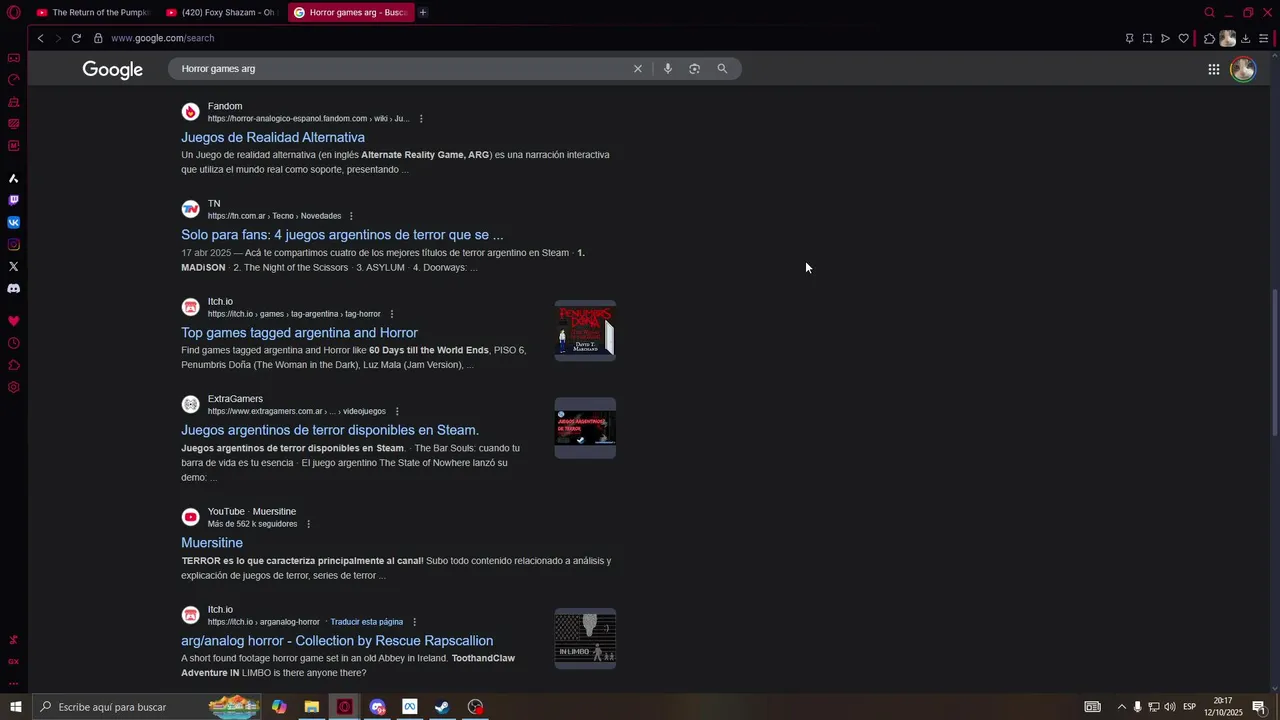Open Instagram in the sidebar
Screen dimensions: 1280x720
pyautogui.click(x=13, y=244)
